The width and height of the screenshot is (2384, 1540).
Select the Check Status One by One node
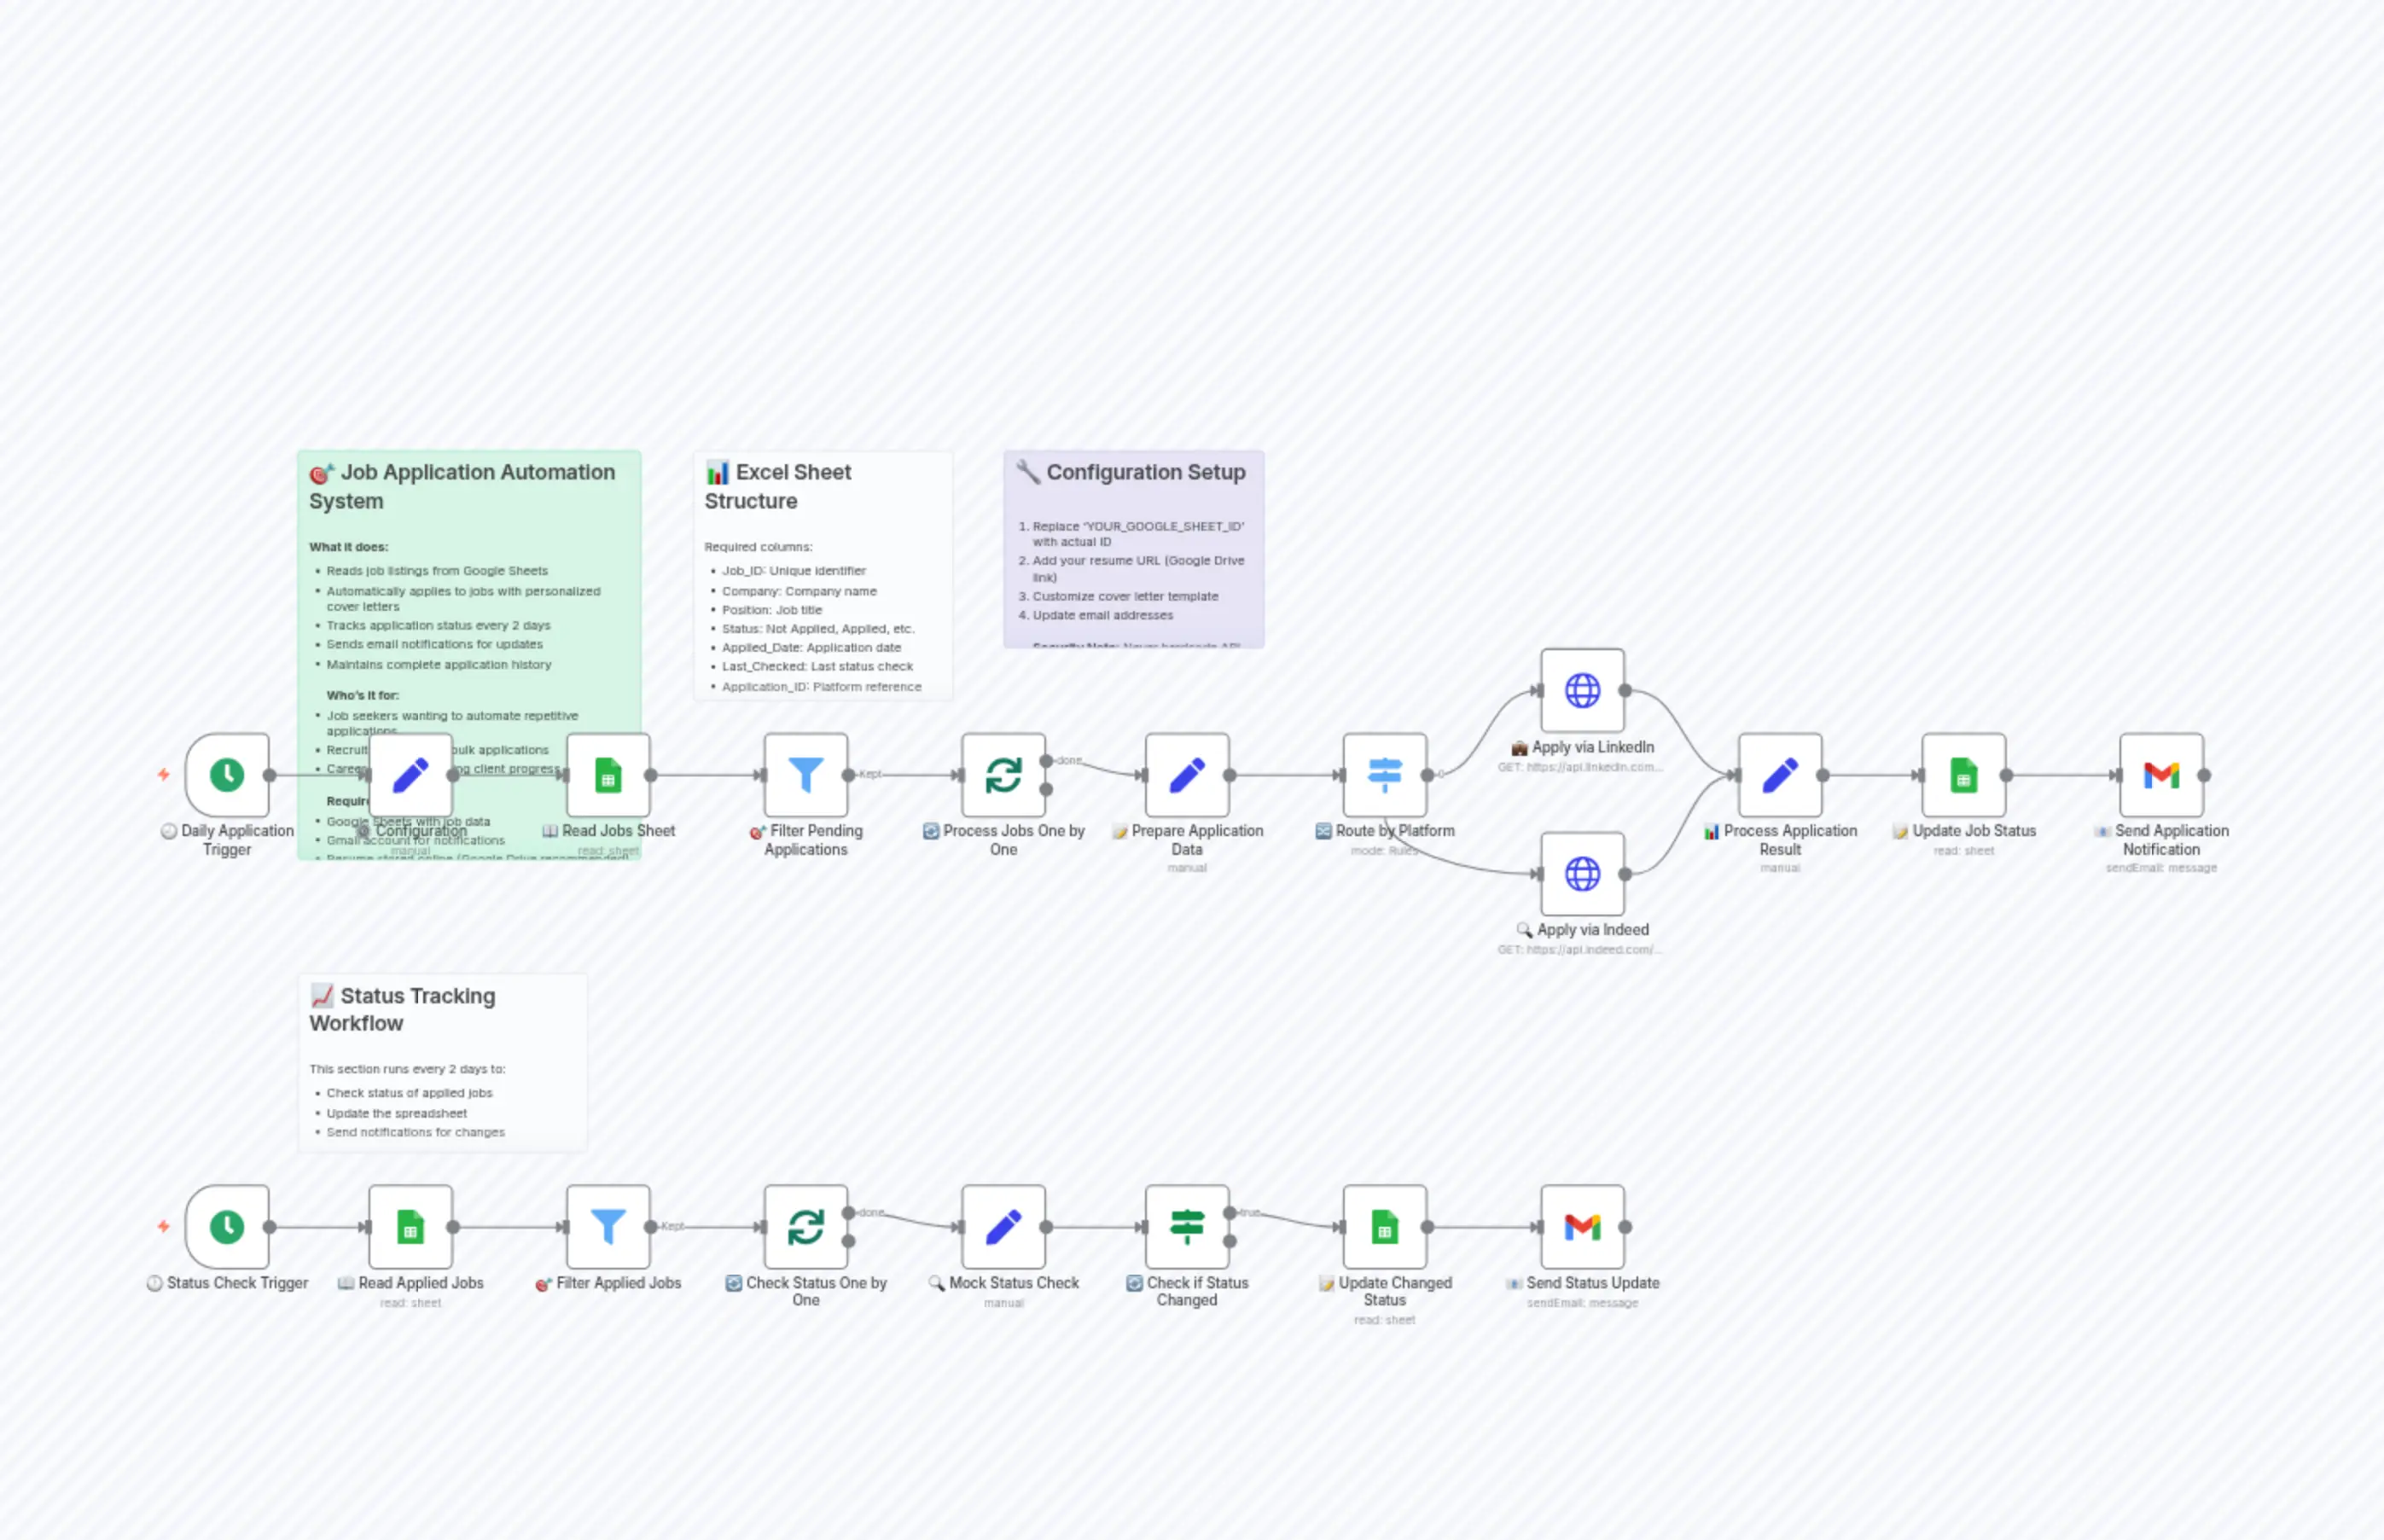point(806,1227)
